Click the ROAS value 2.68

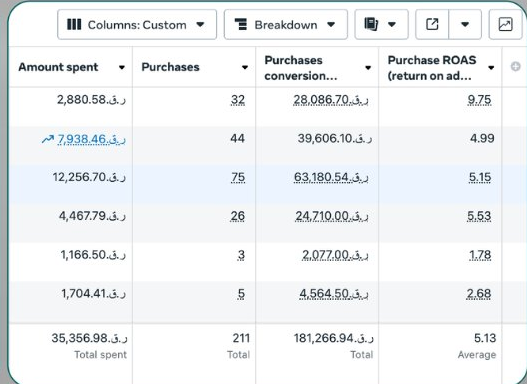pos(479,294)
